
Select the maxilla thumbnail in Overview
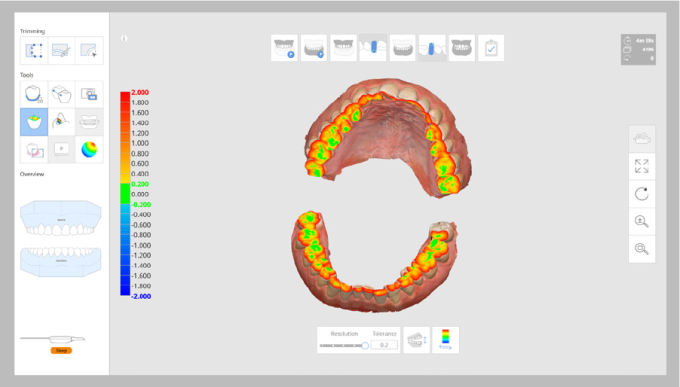click(x=61, y=218)
